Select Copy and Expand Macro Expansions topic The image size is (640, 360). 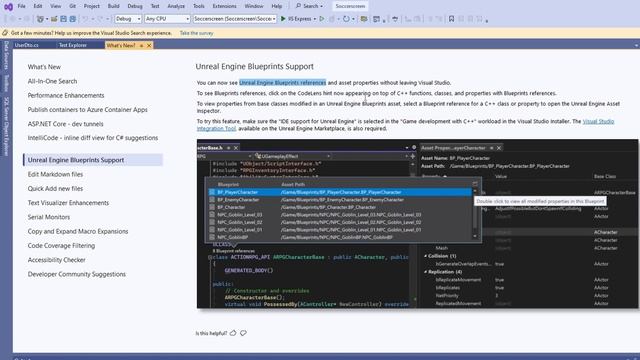click(78, 231)
